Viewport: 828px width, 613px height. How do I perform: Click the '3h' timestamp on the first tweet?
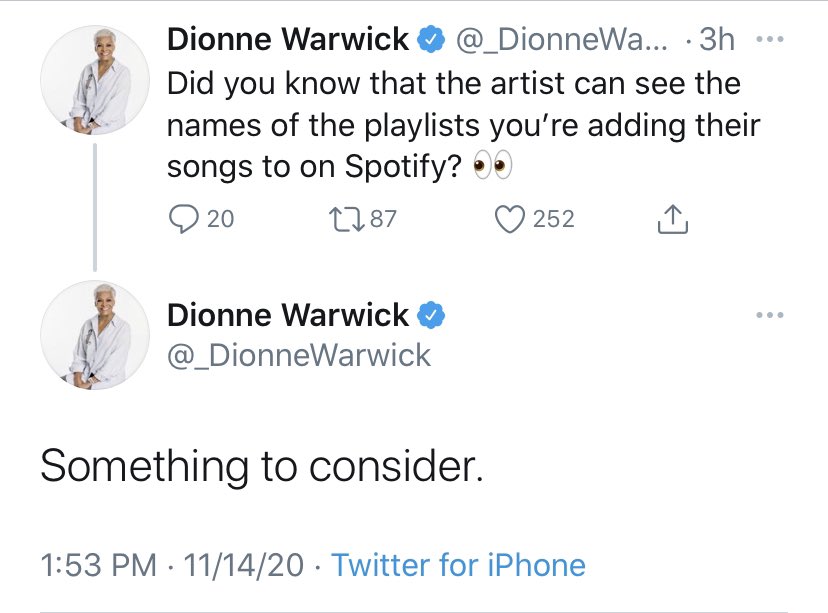point(717,41)
